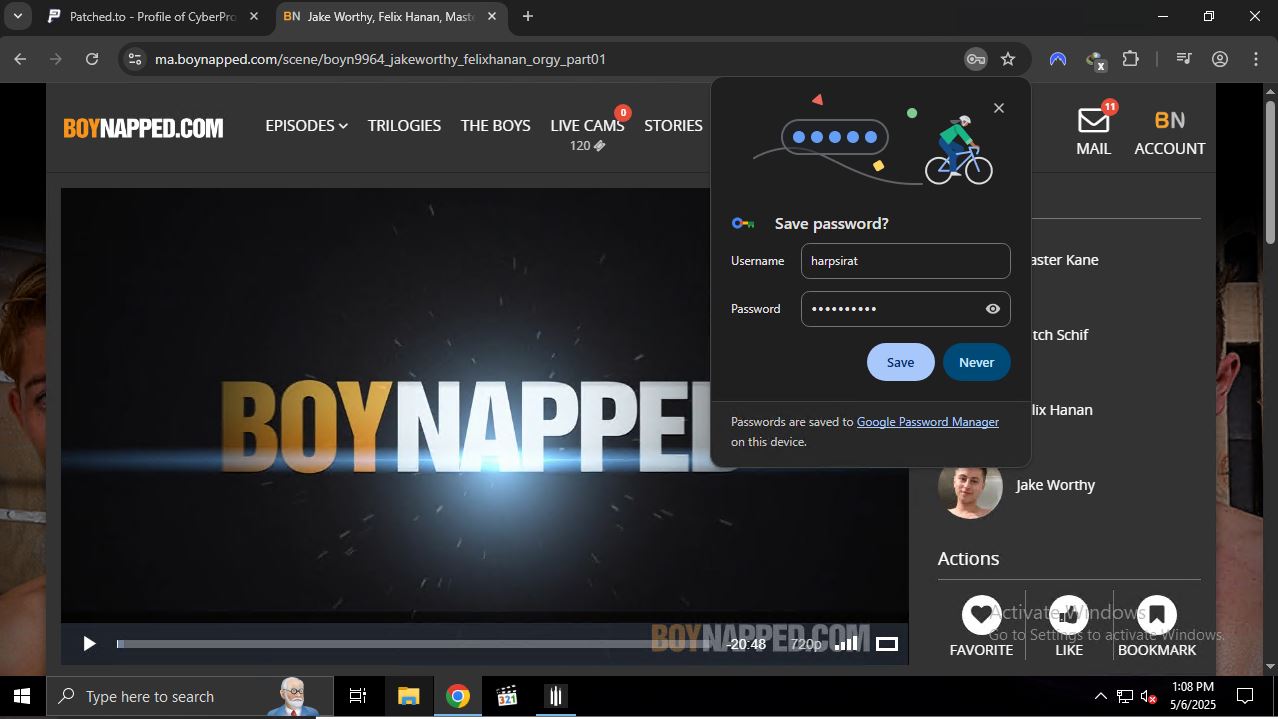The height and width of the screenshot is (719, 1278).
Task: Click the page vertical scrollbar
Action: (x=1270, y=170)
